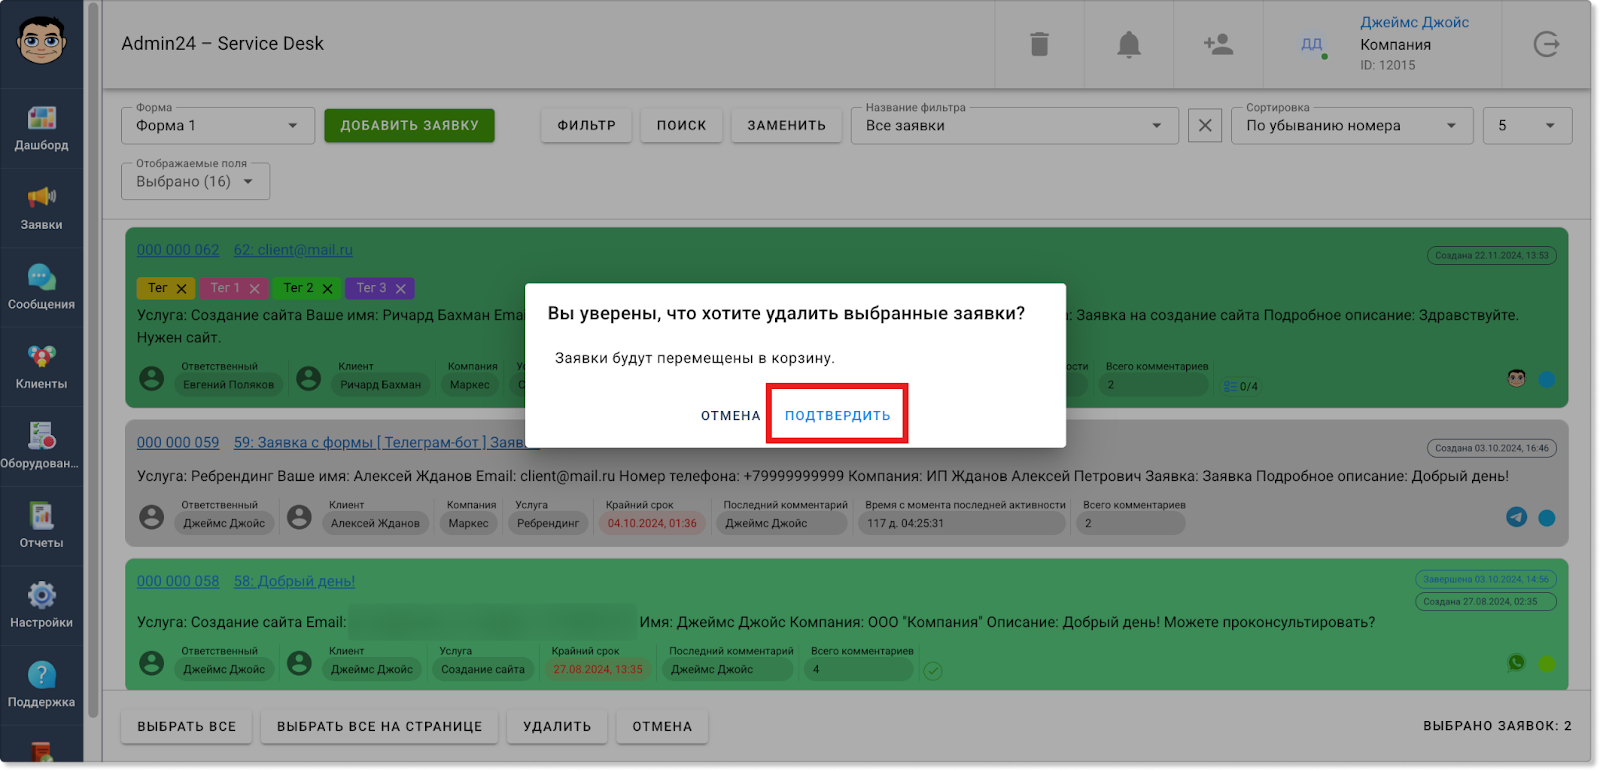Open Сообщения from the sidebar
Image resolution: width=1600 pixels, height=771 pixels.
[41, 288]
